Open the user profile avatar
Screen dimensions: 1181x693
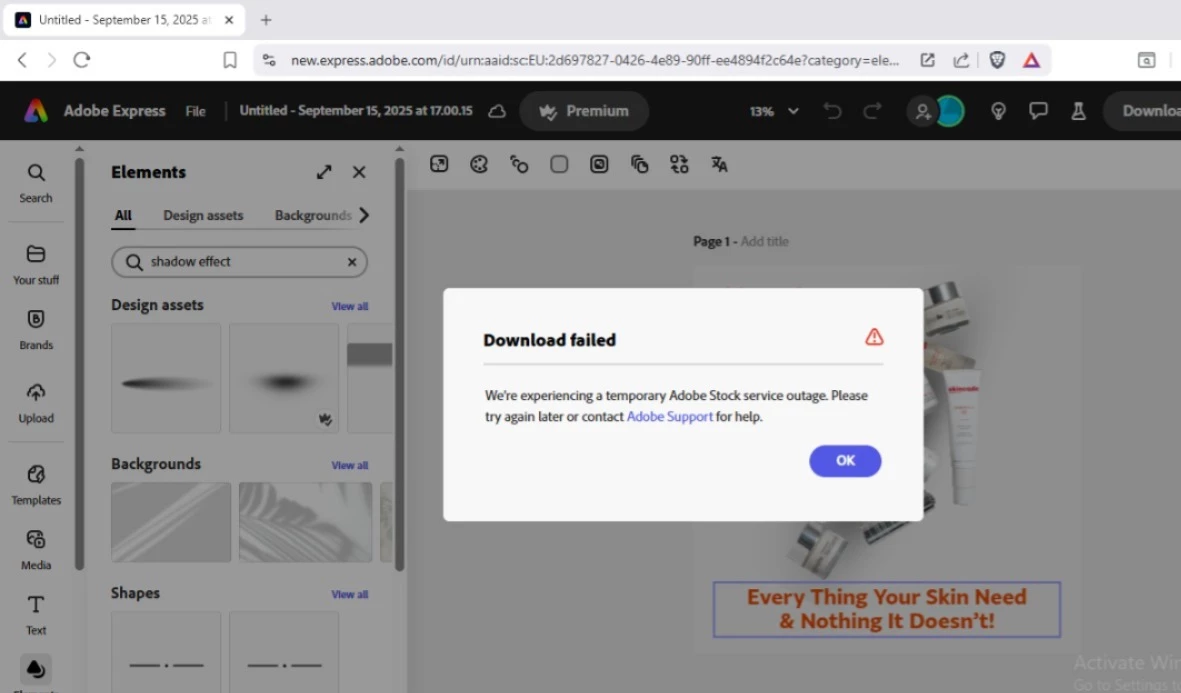pos(950,111)
